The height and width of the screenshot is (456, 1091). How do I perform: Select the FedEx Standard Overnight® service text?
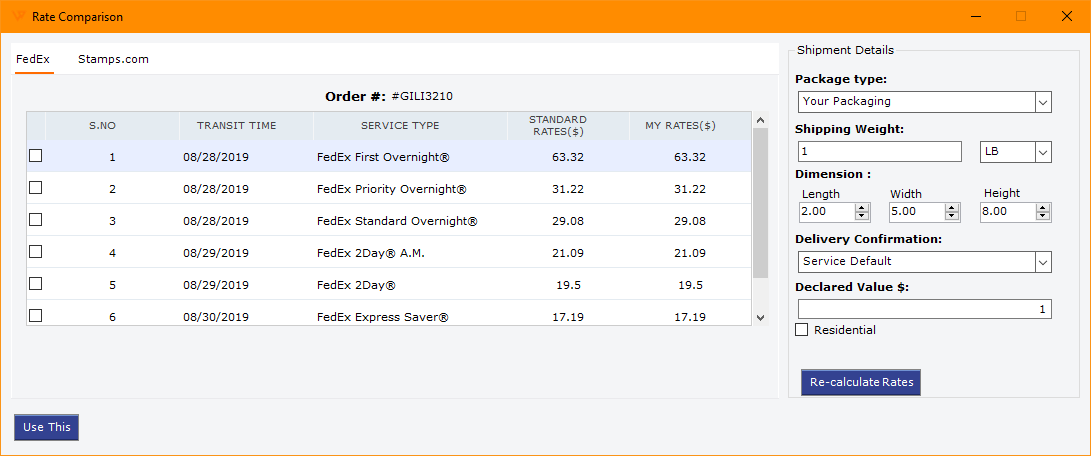click(x=397, y=221)
